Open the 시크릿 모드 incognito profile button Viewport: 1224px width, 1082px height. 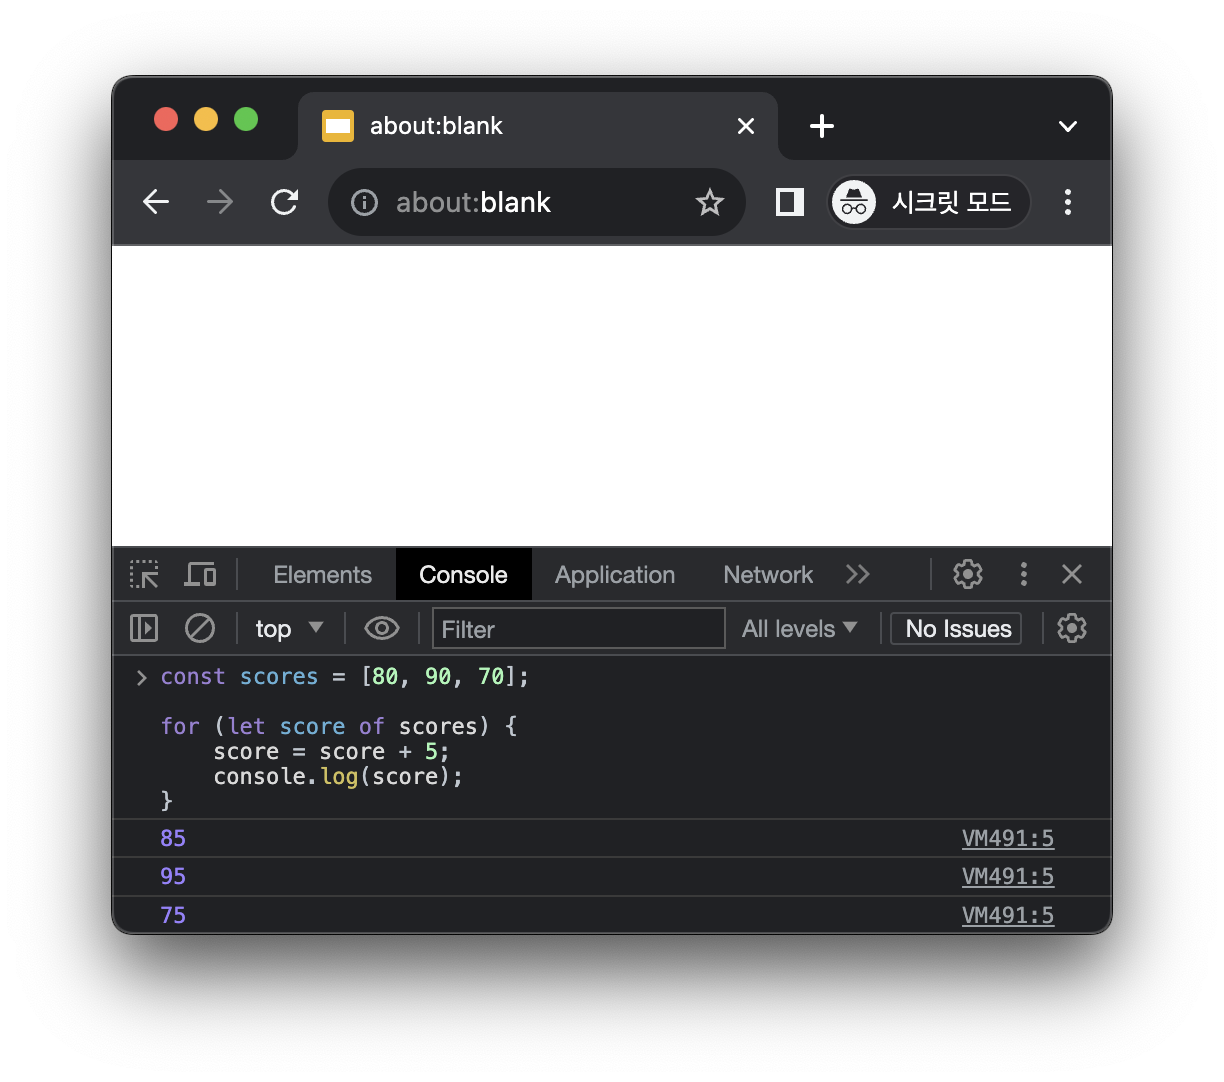[x=929, y=202]
